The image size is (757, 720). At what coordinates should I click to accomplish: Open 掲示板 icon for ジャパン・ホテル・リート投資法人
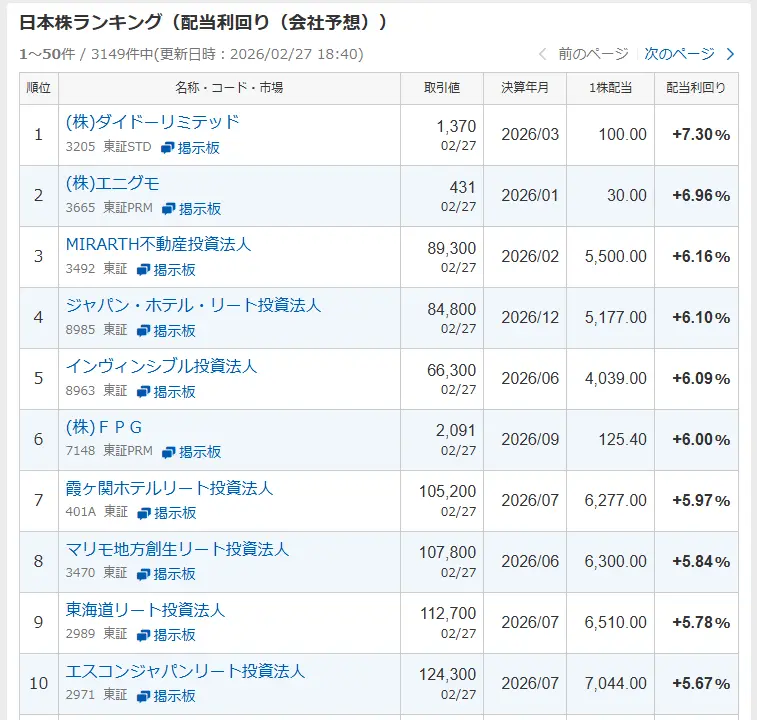point(144,331)
